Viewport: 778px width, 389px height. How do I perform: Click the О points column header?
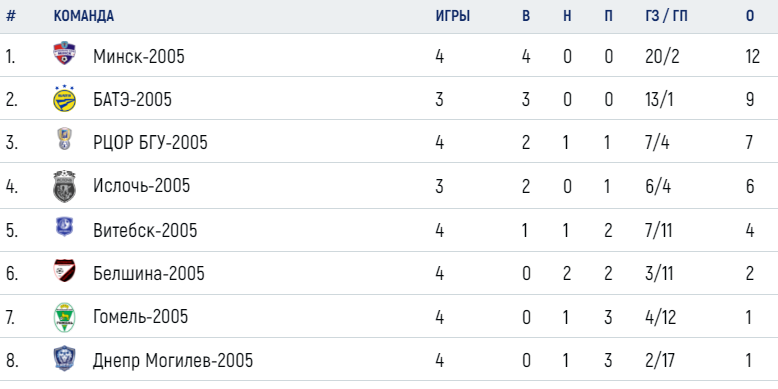[750, 16]
